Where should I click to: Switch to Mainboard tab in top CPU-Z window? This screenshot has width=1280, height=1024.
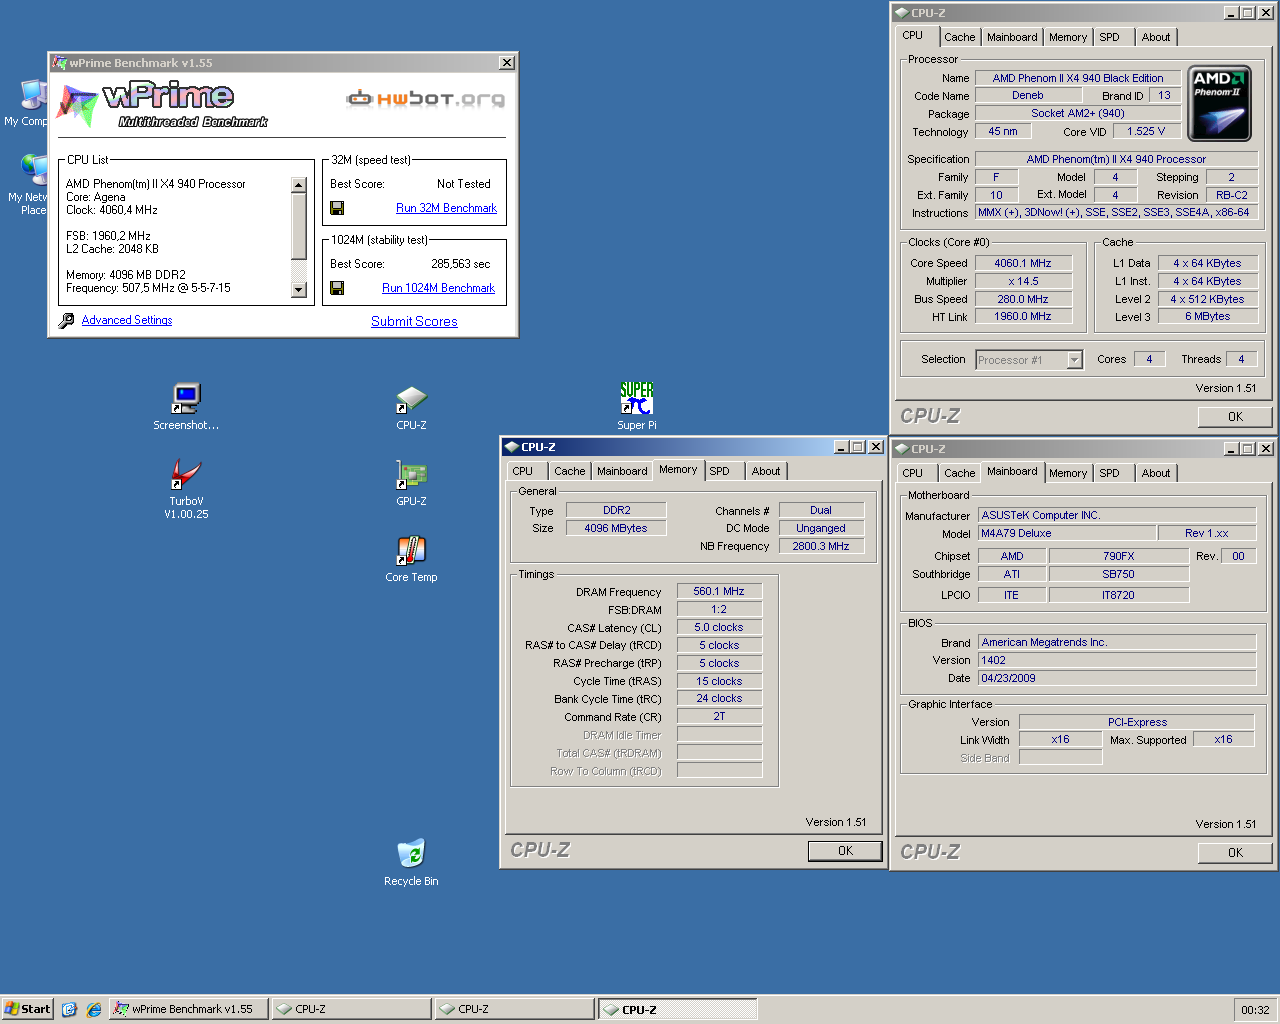pyautogui.click(x=1012, y=37)
